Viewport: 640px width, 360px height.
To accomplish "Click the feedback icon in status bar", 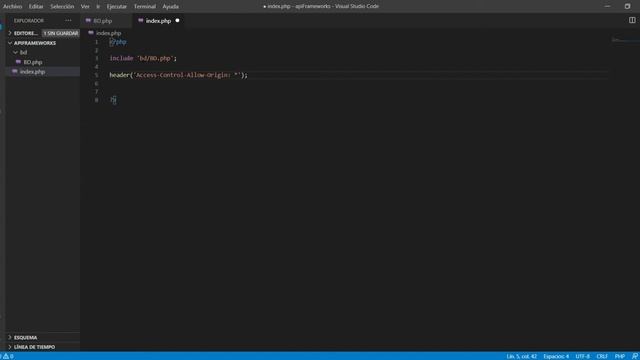I will (635, 356).
